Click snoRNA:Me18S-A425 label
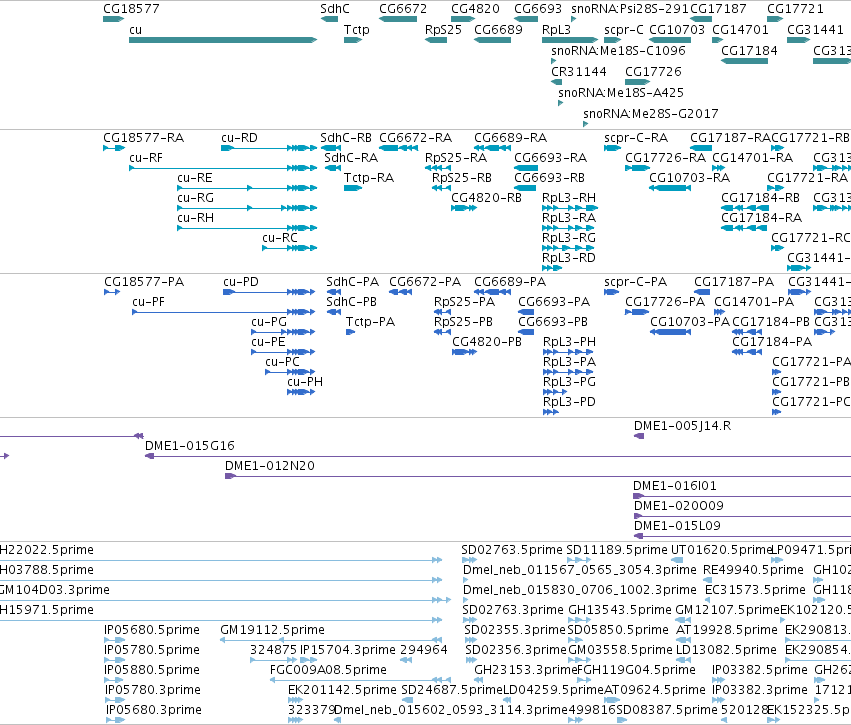This screenshot has width=851, height=725. pos(621,93)
